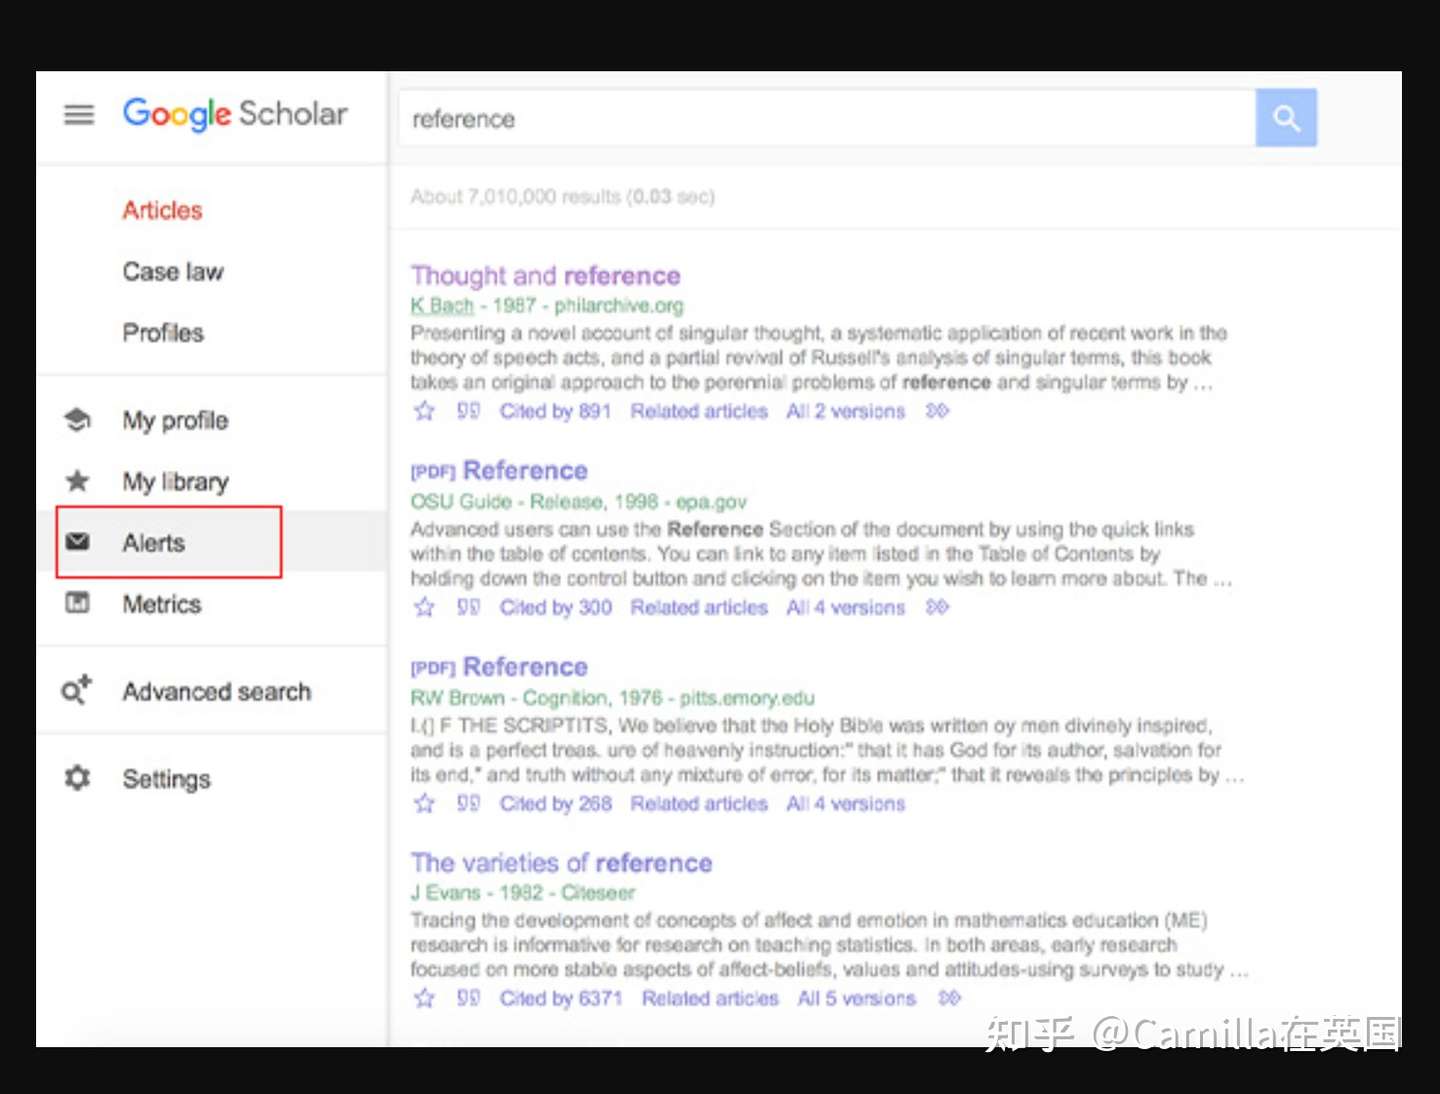Save RW Brown 'Reference' result with star
The image size is (1440, 1094).
[424, 803]
